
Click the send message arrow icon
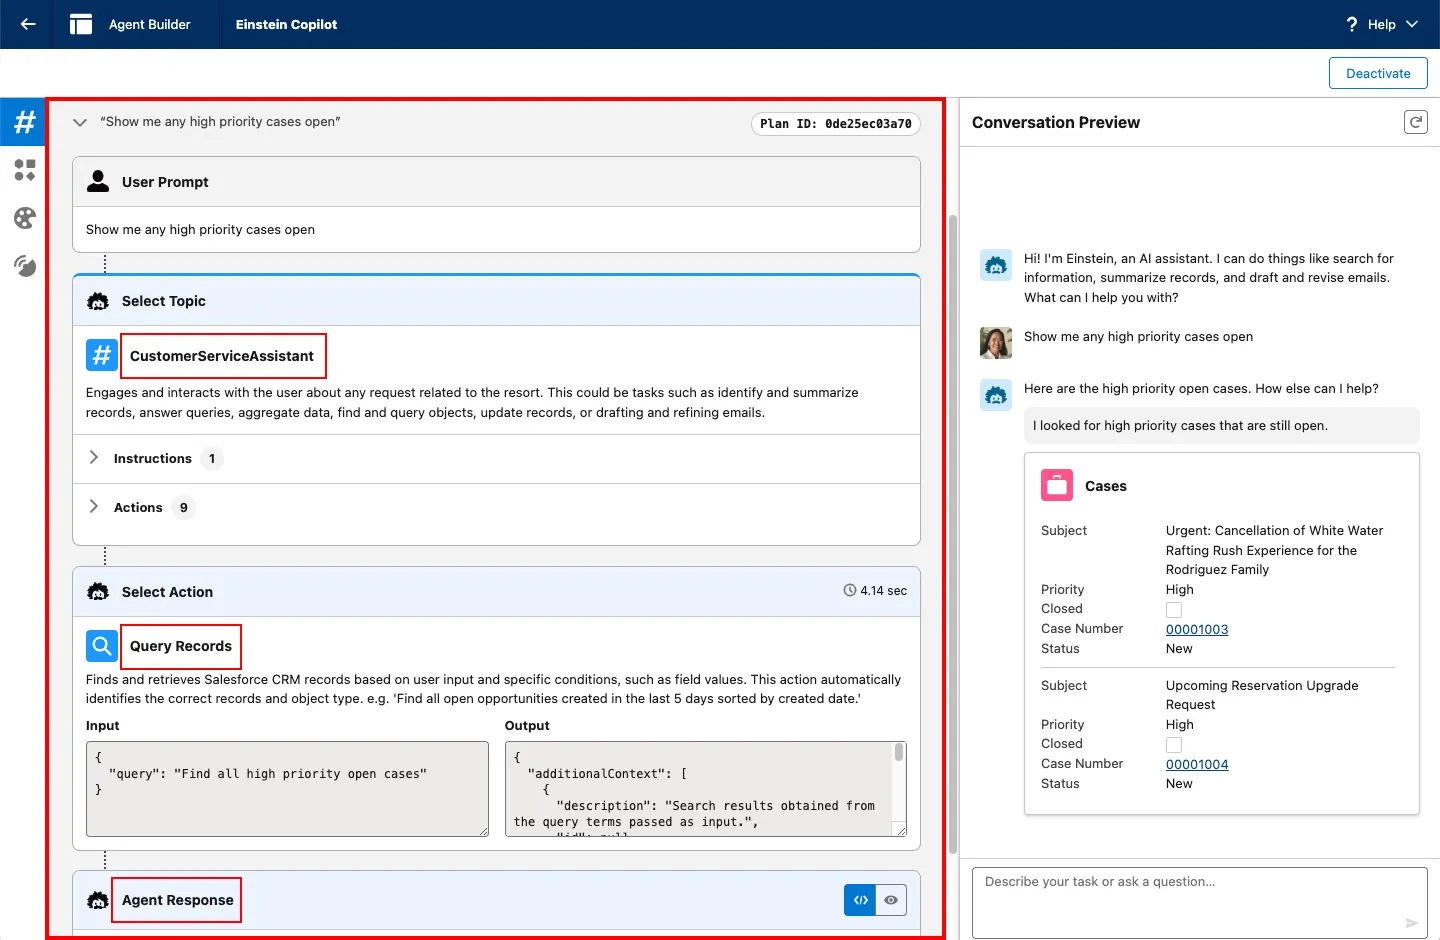(x=1411, y=923)
